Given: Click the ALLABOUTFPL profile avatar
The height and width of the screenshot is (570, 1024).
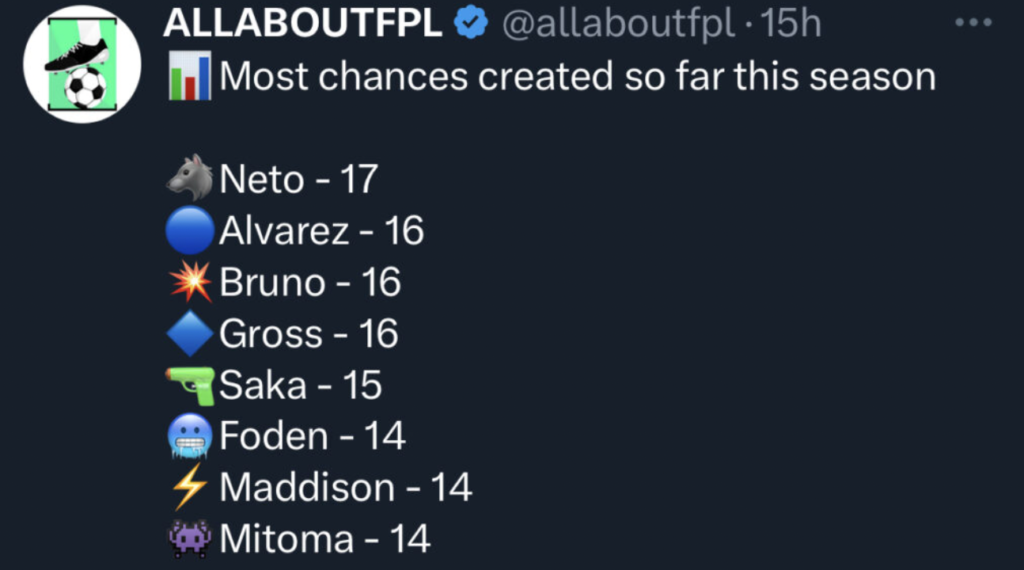Looking at the screenshot, I should 81,64.
